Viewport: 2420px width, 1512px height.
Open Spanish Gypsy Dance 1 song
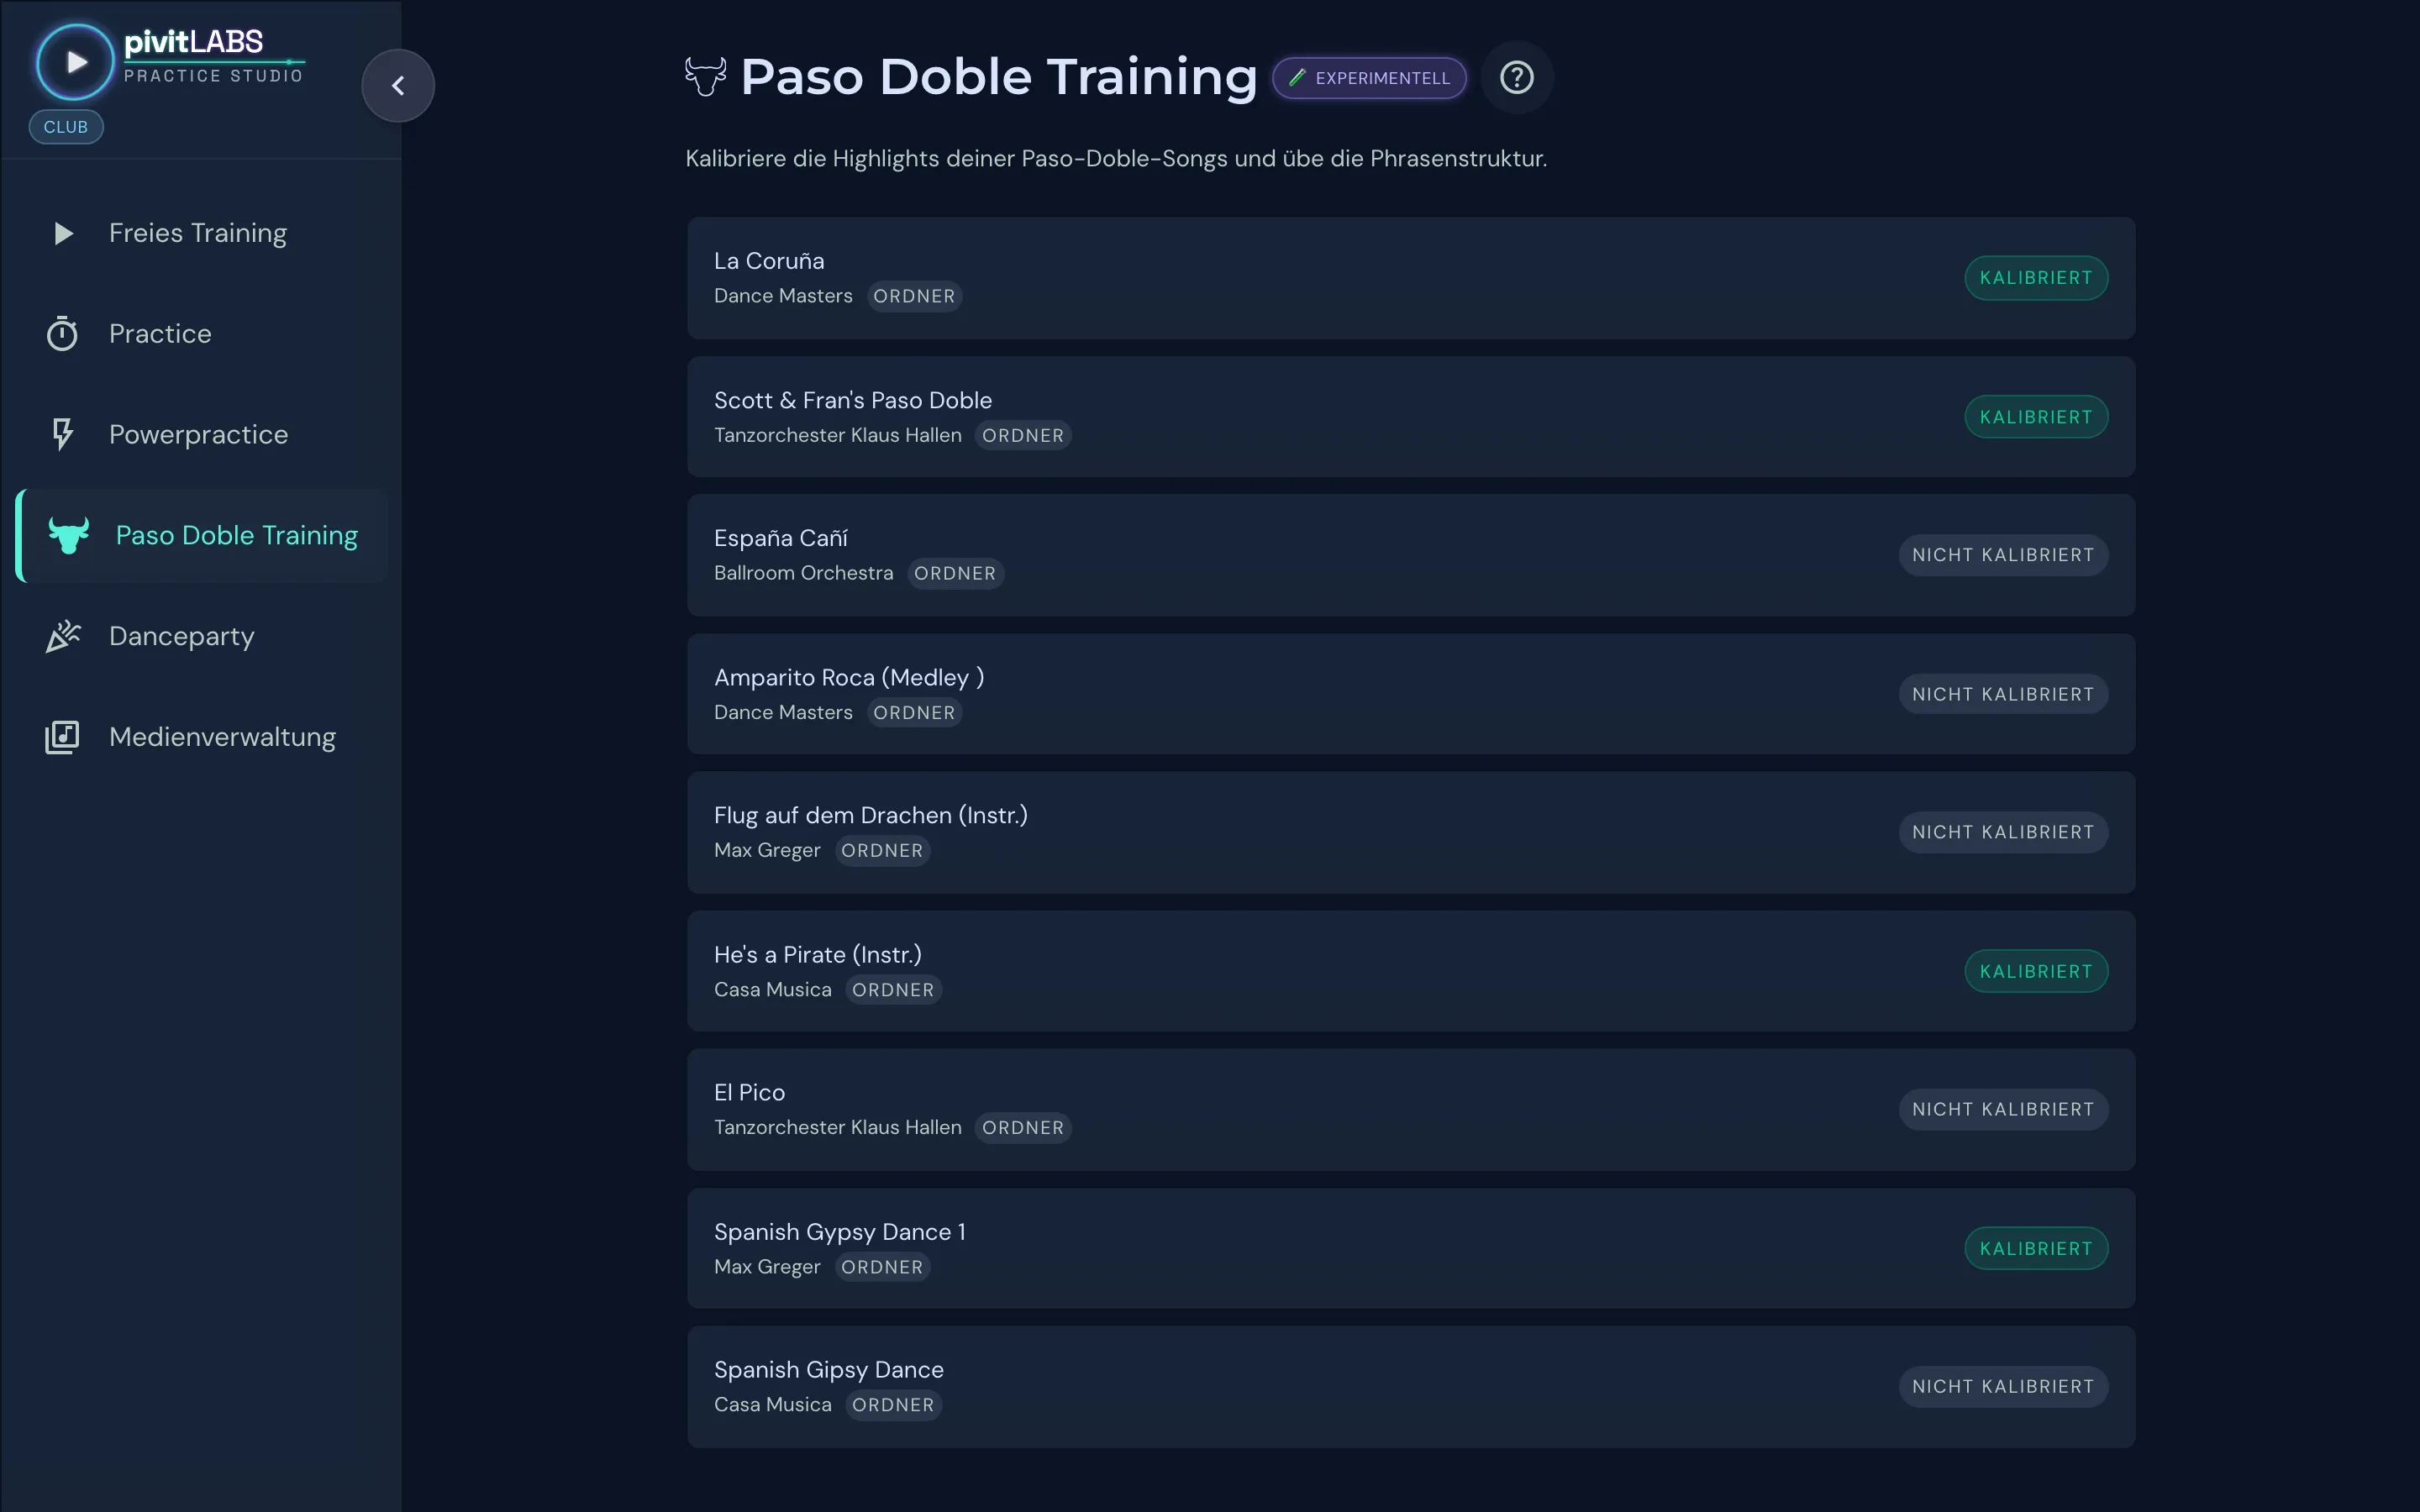1411,1248
